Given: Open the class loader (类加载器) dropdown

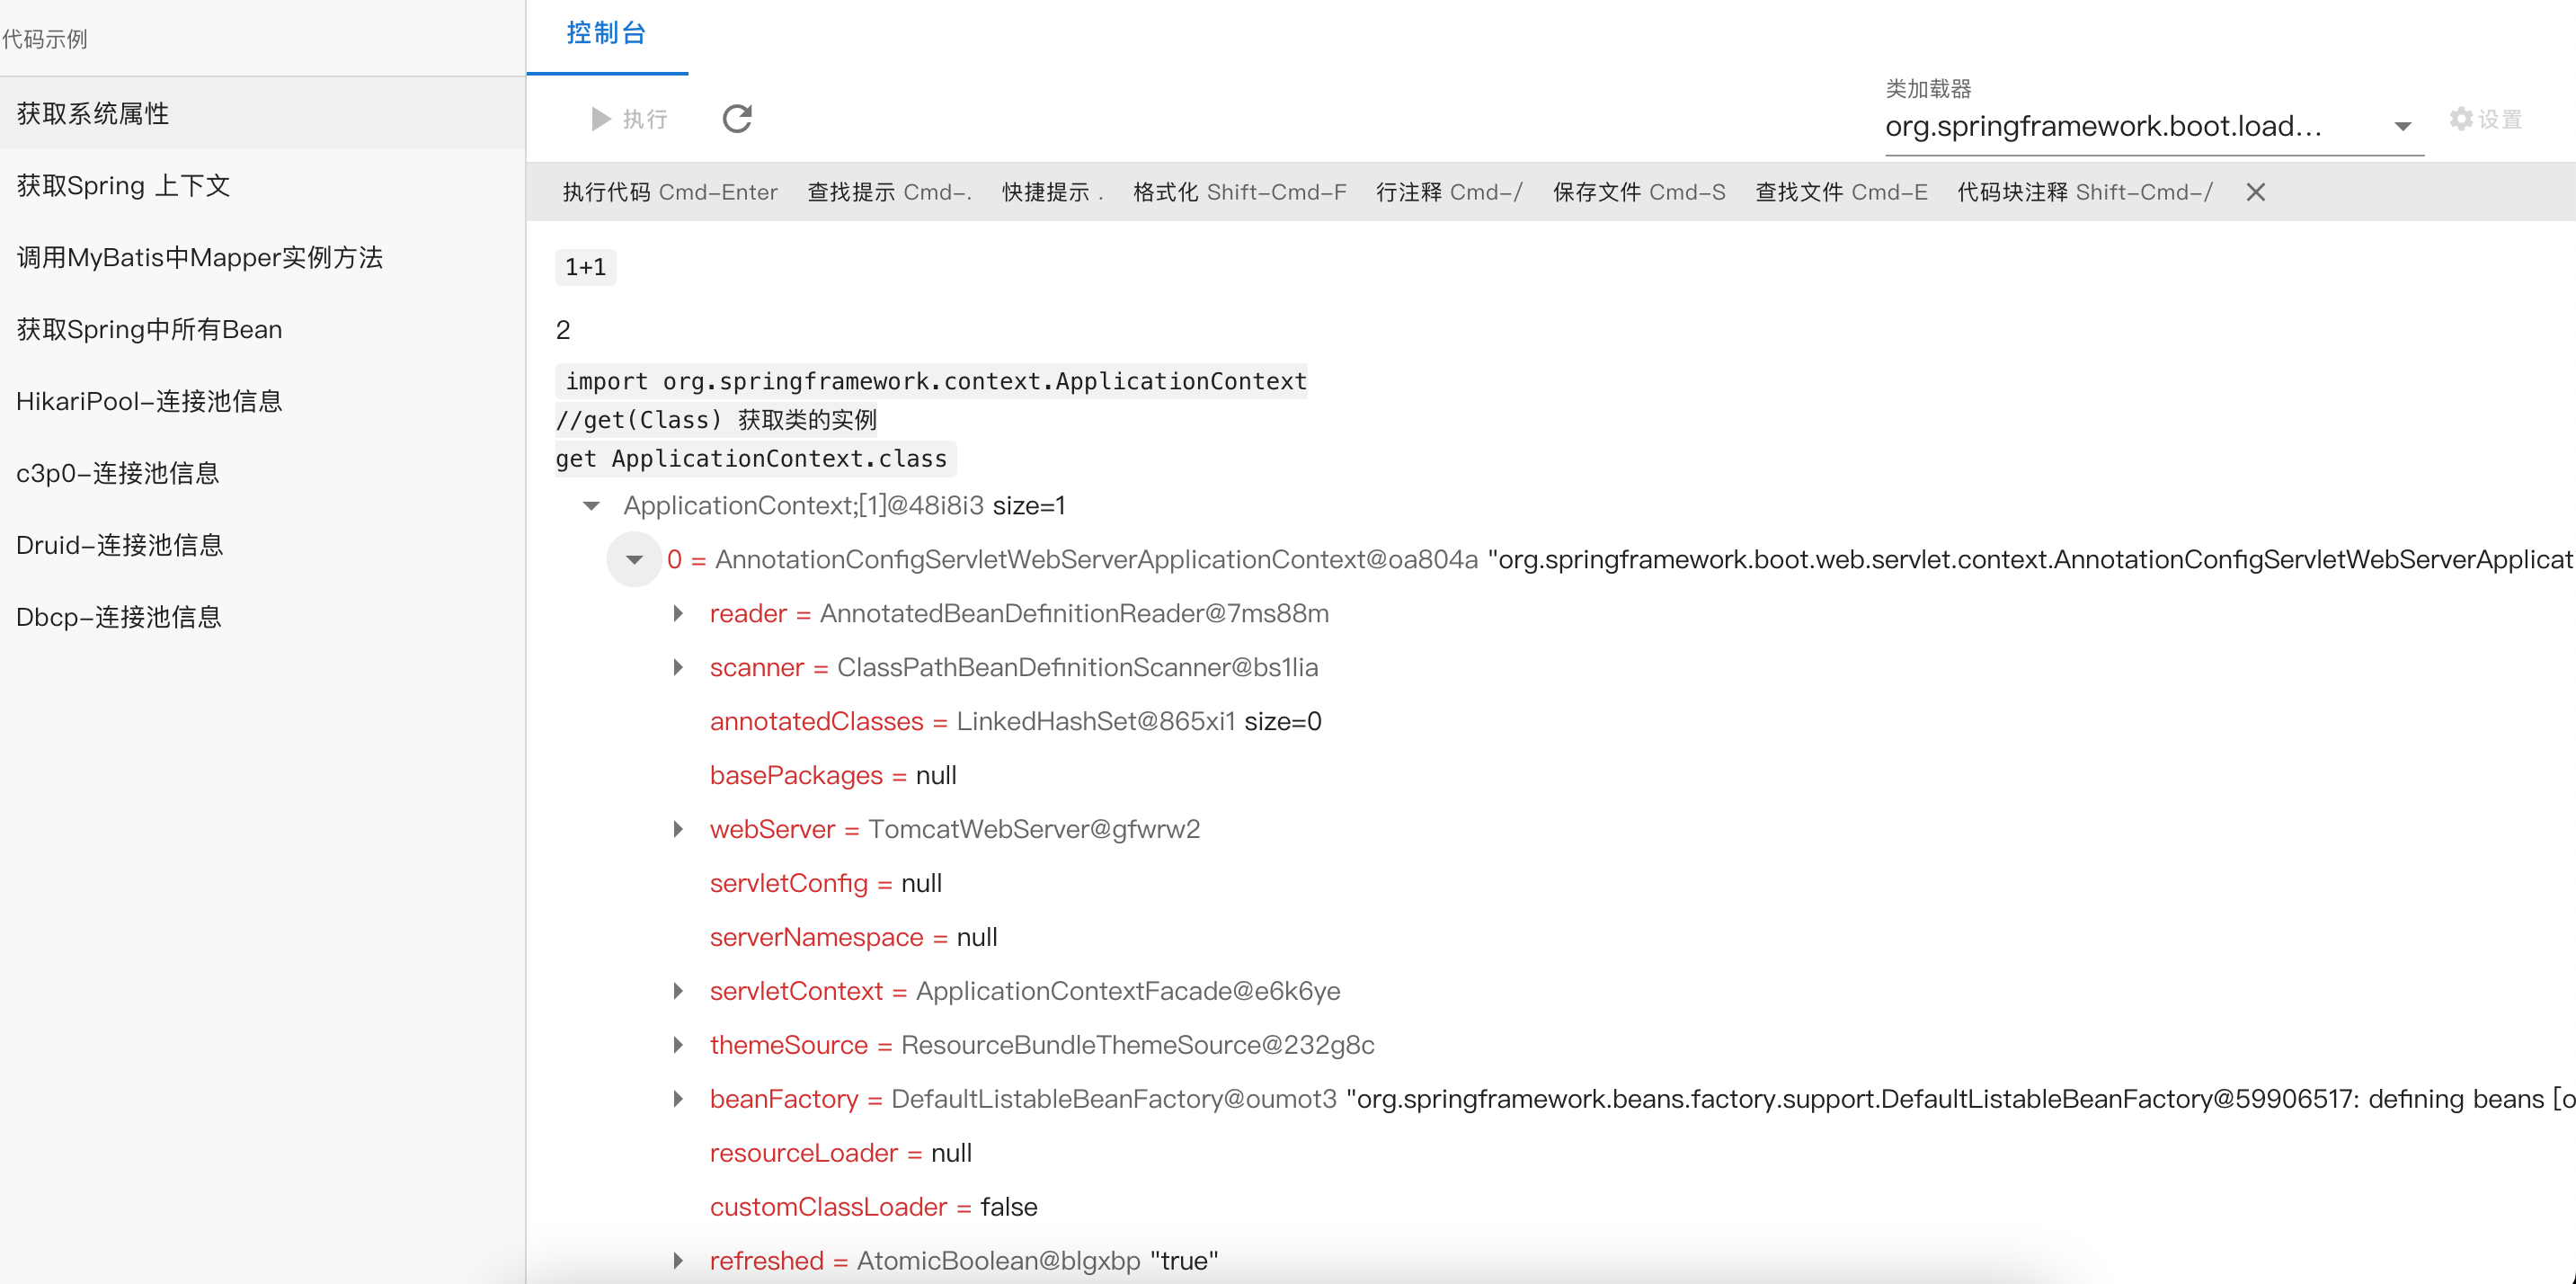Looking at the screenshot, I should [x=2402, y=126].
